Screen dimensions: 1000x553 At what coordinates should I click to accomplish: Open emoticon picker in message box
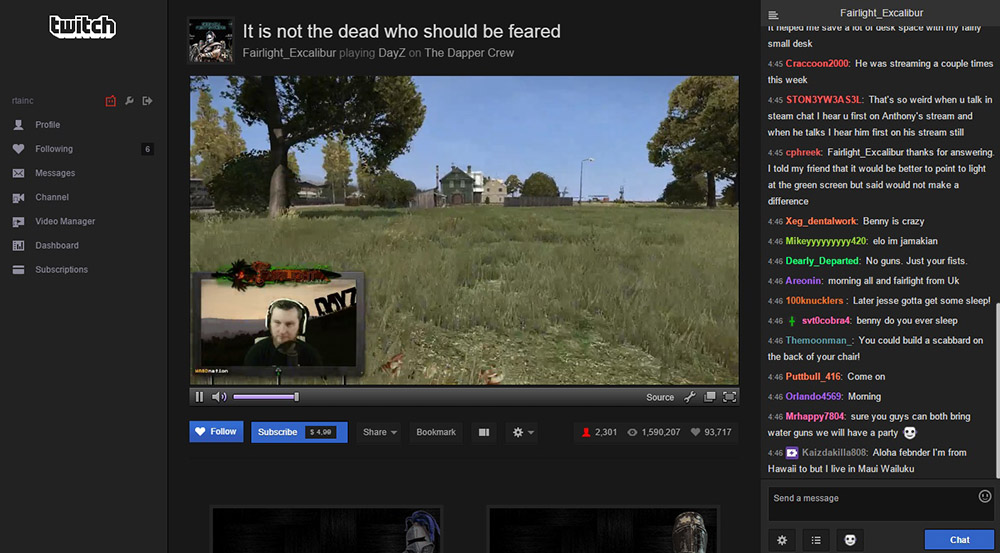985,496
